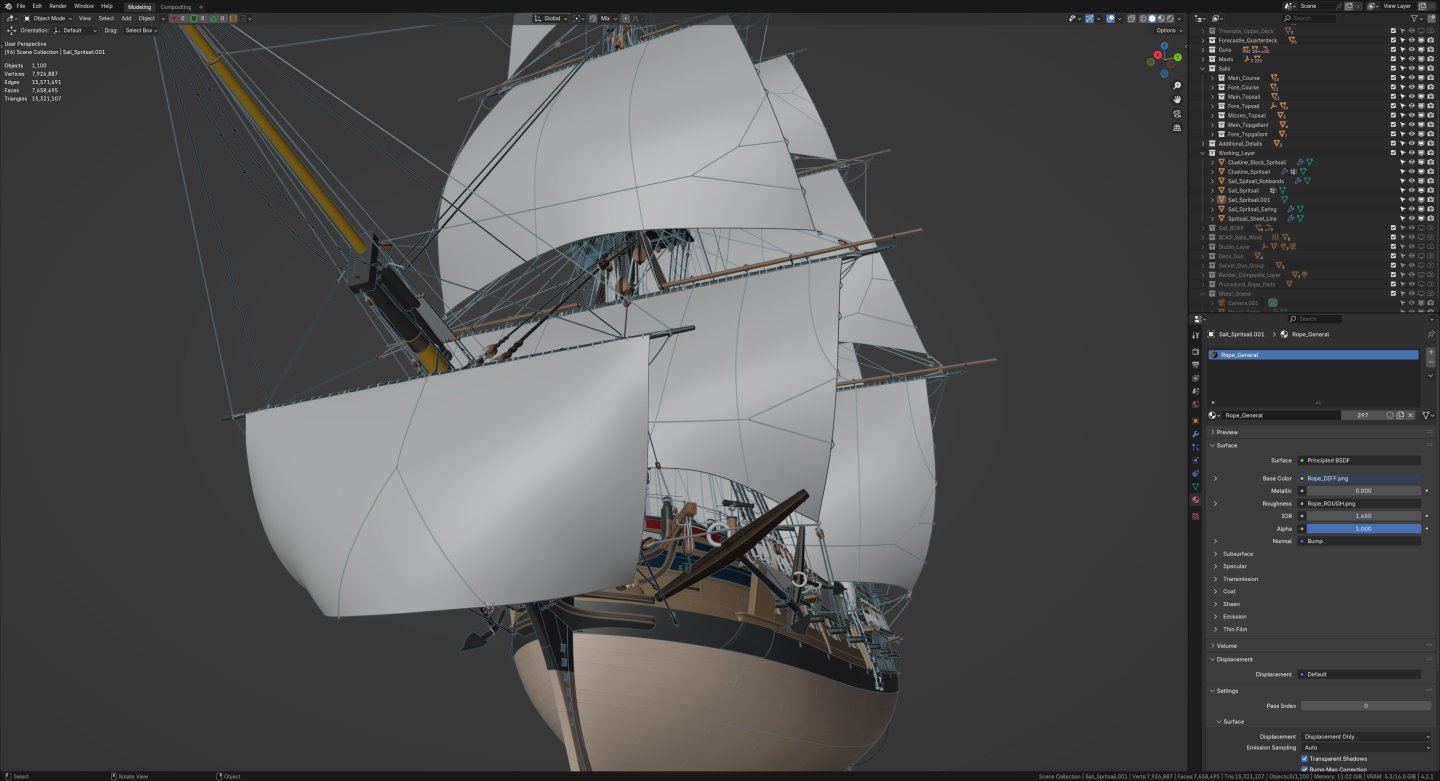Adjust the IOR slider value
Viewport: 1440px width, 781px height.
click(1363, 516)
